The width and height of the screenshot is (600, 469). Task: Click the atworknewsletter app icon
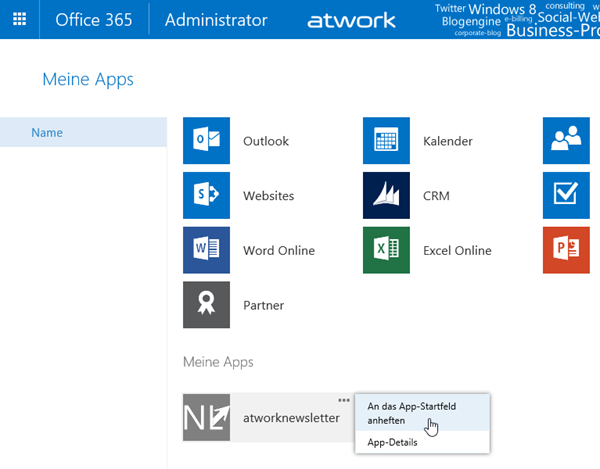tap(207, 417)
